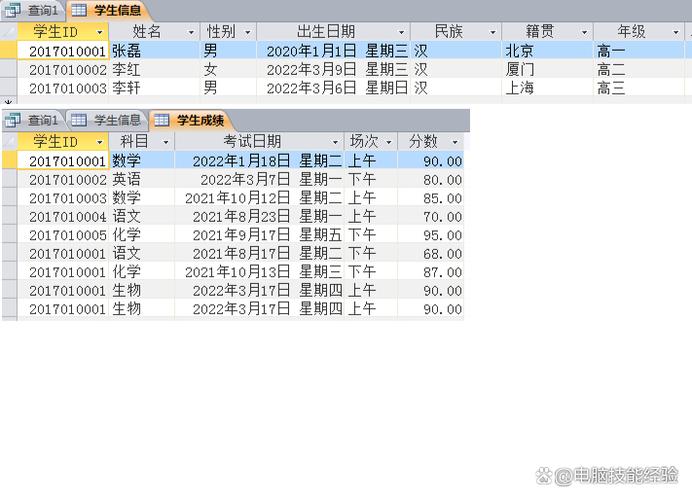Select the 考试日期 column header
The image size is (692, 500).
pyautogui.click(x=260, y=142)
